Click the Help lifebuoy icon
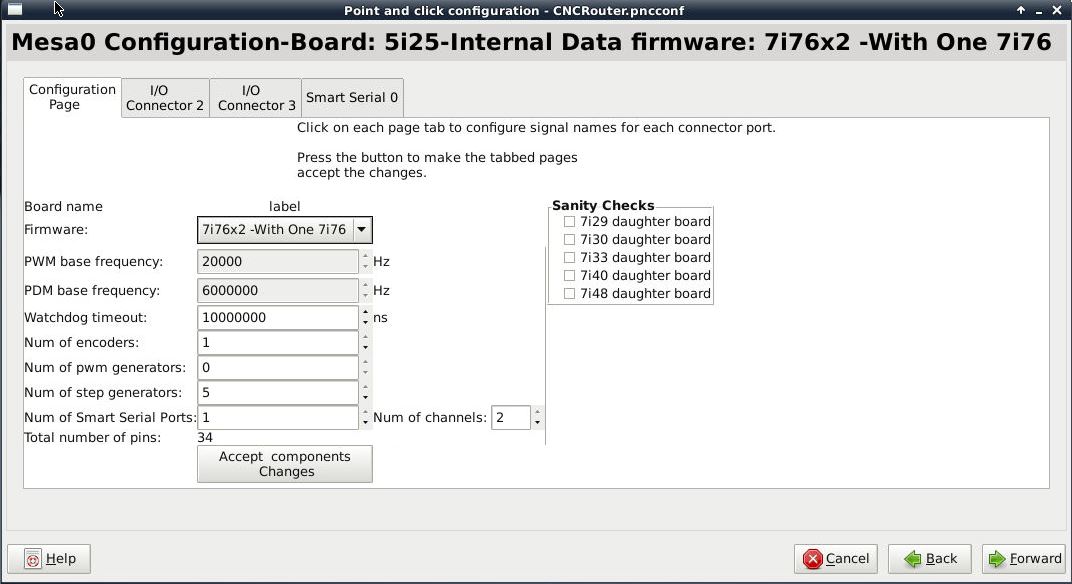The width and height of the screenshot is (1072, 584). coord(32,559)
